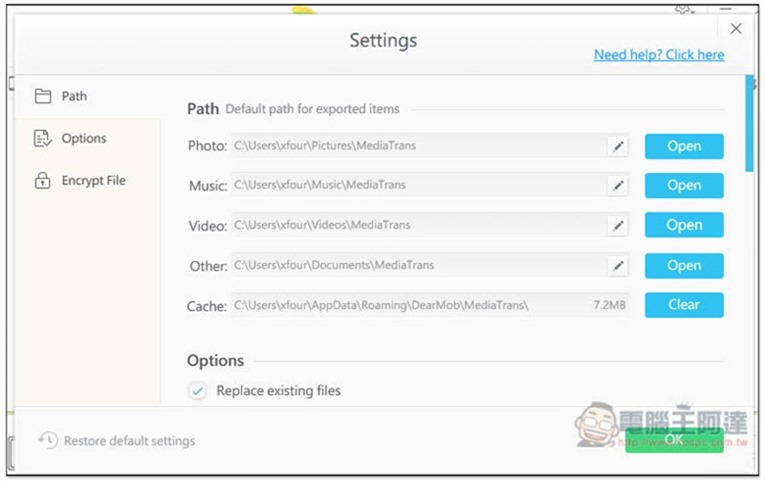Click the pencil edit icon for Photo path
This screenshot has height=481, width=765.
[x=618, y=146]
